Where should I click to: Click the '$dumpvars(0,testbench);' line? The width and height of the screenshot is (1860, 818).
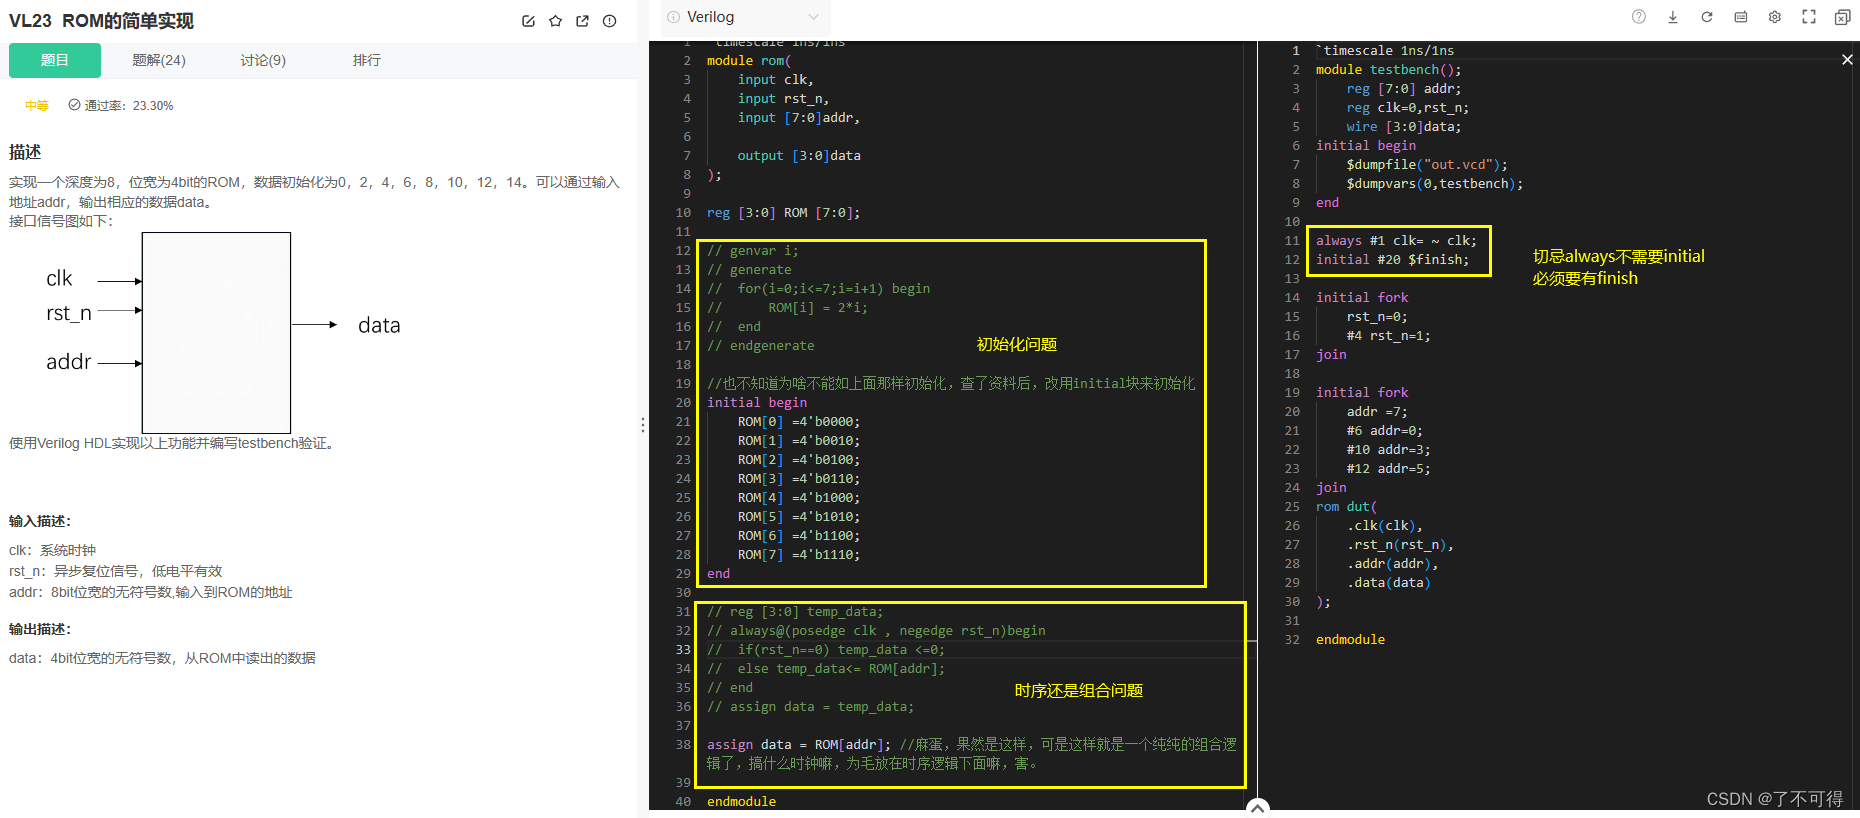tap(1434, 184)
